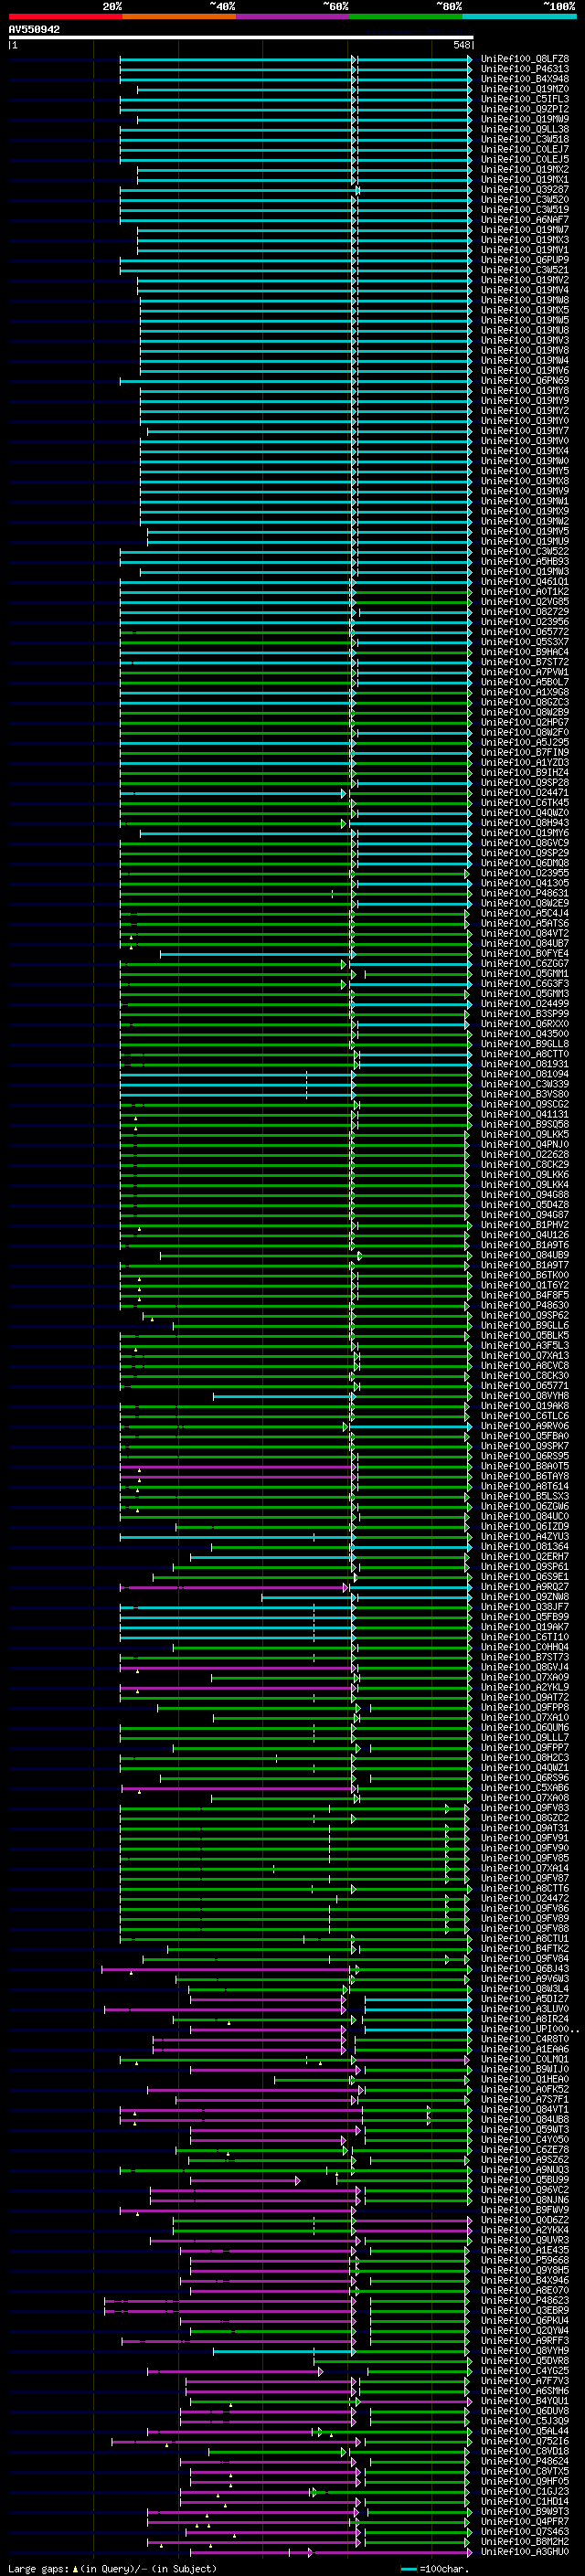Open hit UniRef100_C3W518

pos(524,139)
